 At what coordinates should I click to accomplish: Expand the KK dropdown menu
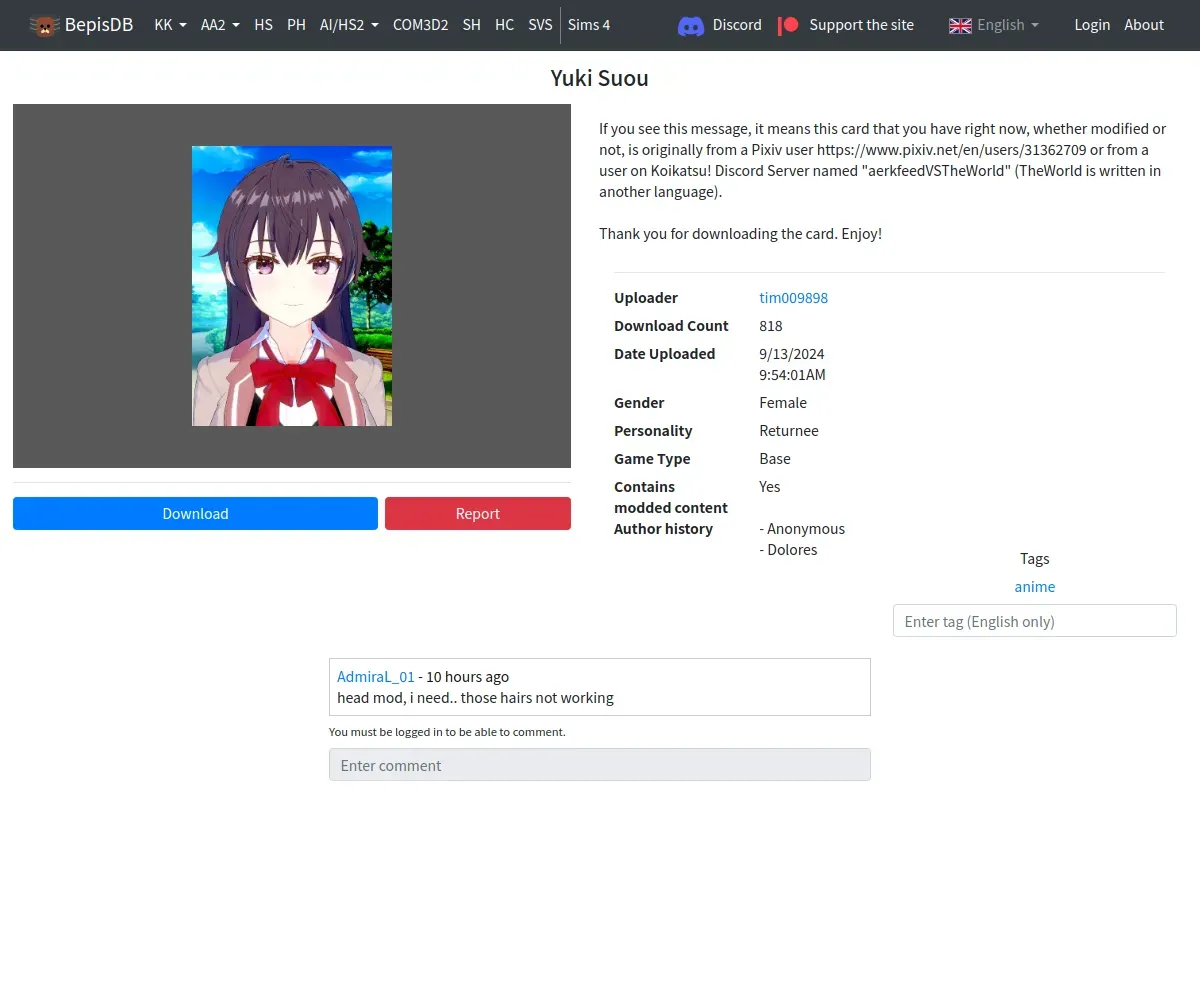(170, 25)
